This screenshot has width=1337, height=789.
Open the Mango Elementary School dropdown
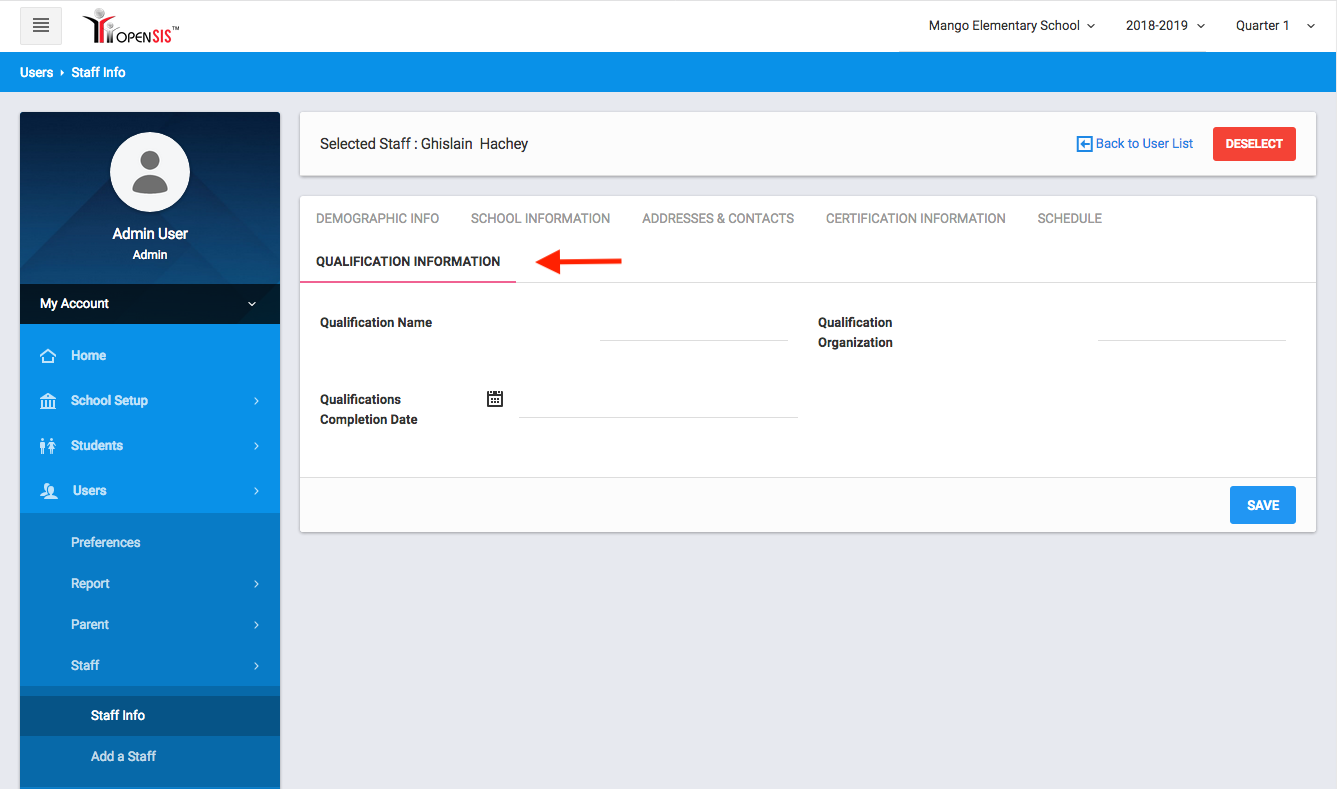[x=1011, y=26]
